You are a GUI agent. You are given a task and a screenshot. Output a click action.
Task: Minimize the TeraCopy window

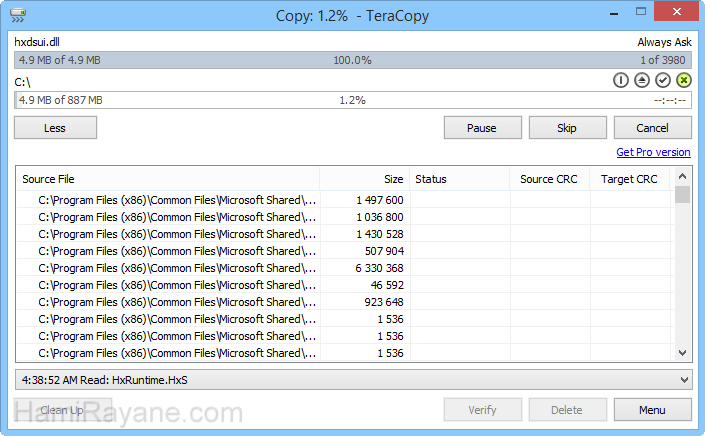[x=614, y=13]
